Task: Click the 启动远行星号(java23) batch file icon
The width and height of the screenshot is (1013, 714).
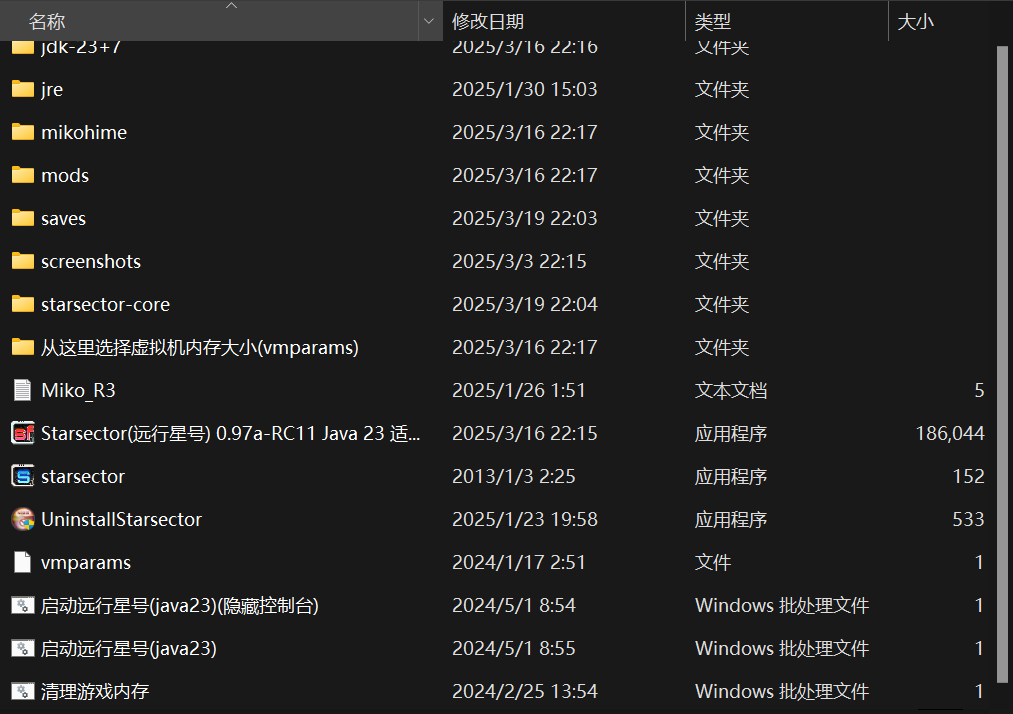Action: pos(22,648)
